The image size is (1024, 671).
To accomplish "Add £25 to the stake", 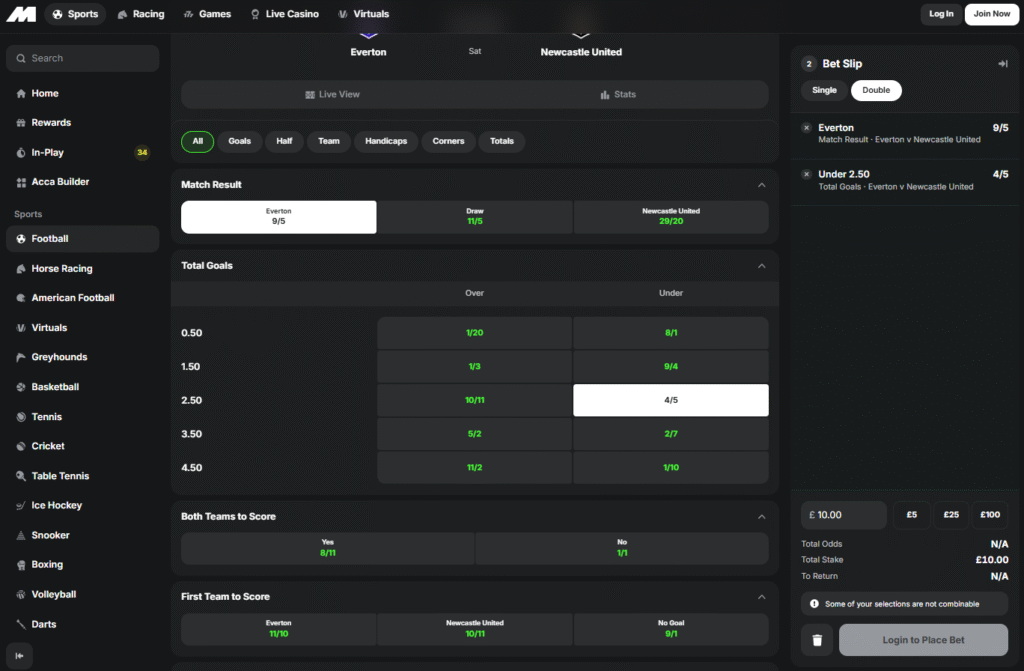I will [x=949, y=514].
